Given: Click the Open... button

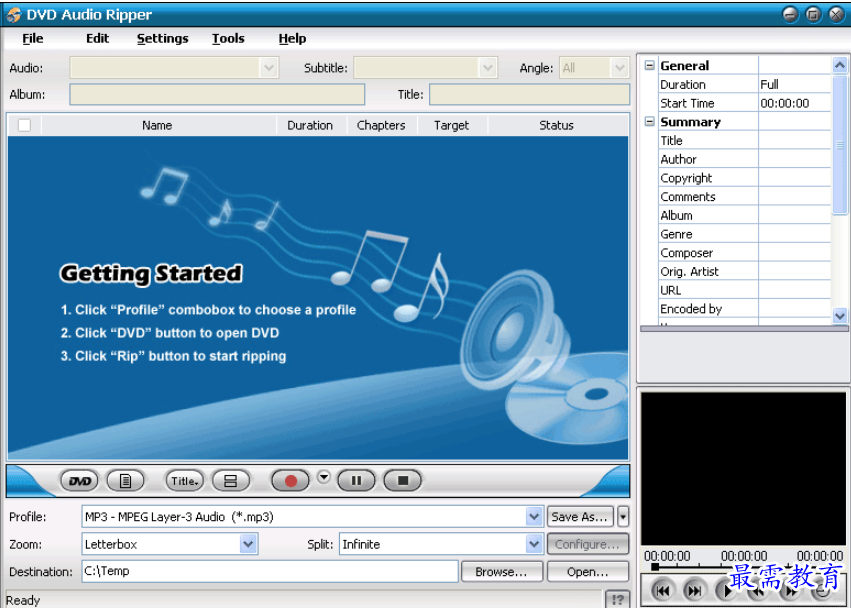Looking at the screenshot, I should pos(587,572).
